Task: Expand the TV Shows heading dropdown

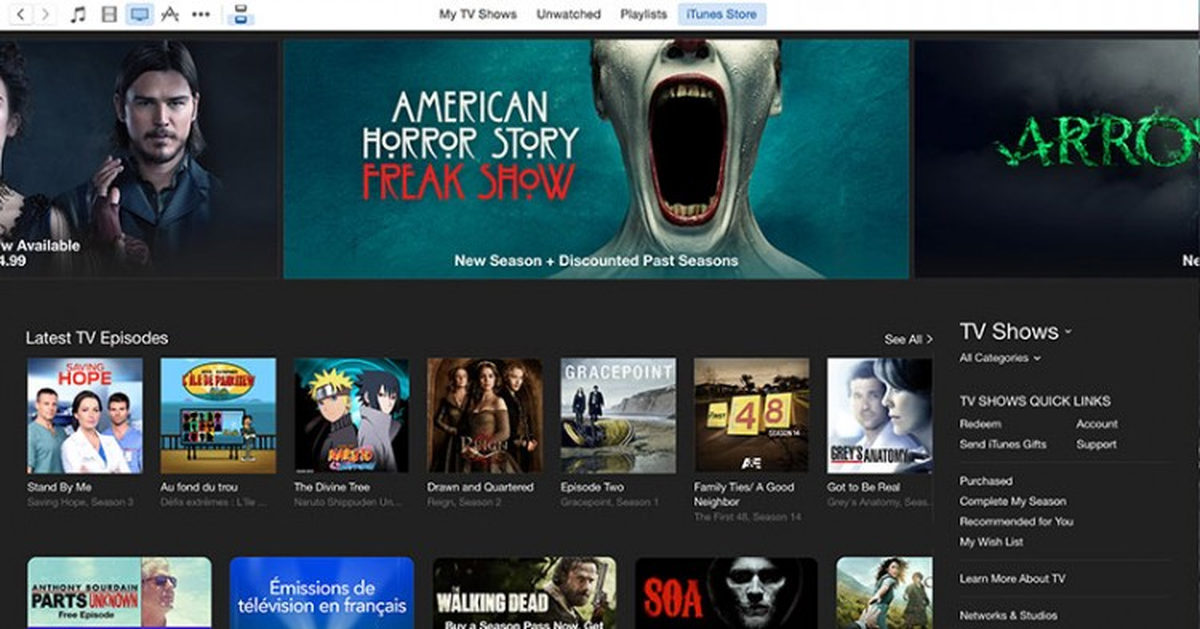Action: tap(1015, 331)
